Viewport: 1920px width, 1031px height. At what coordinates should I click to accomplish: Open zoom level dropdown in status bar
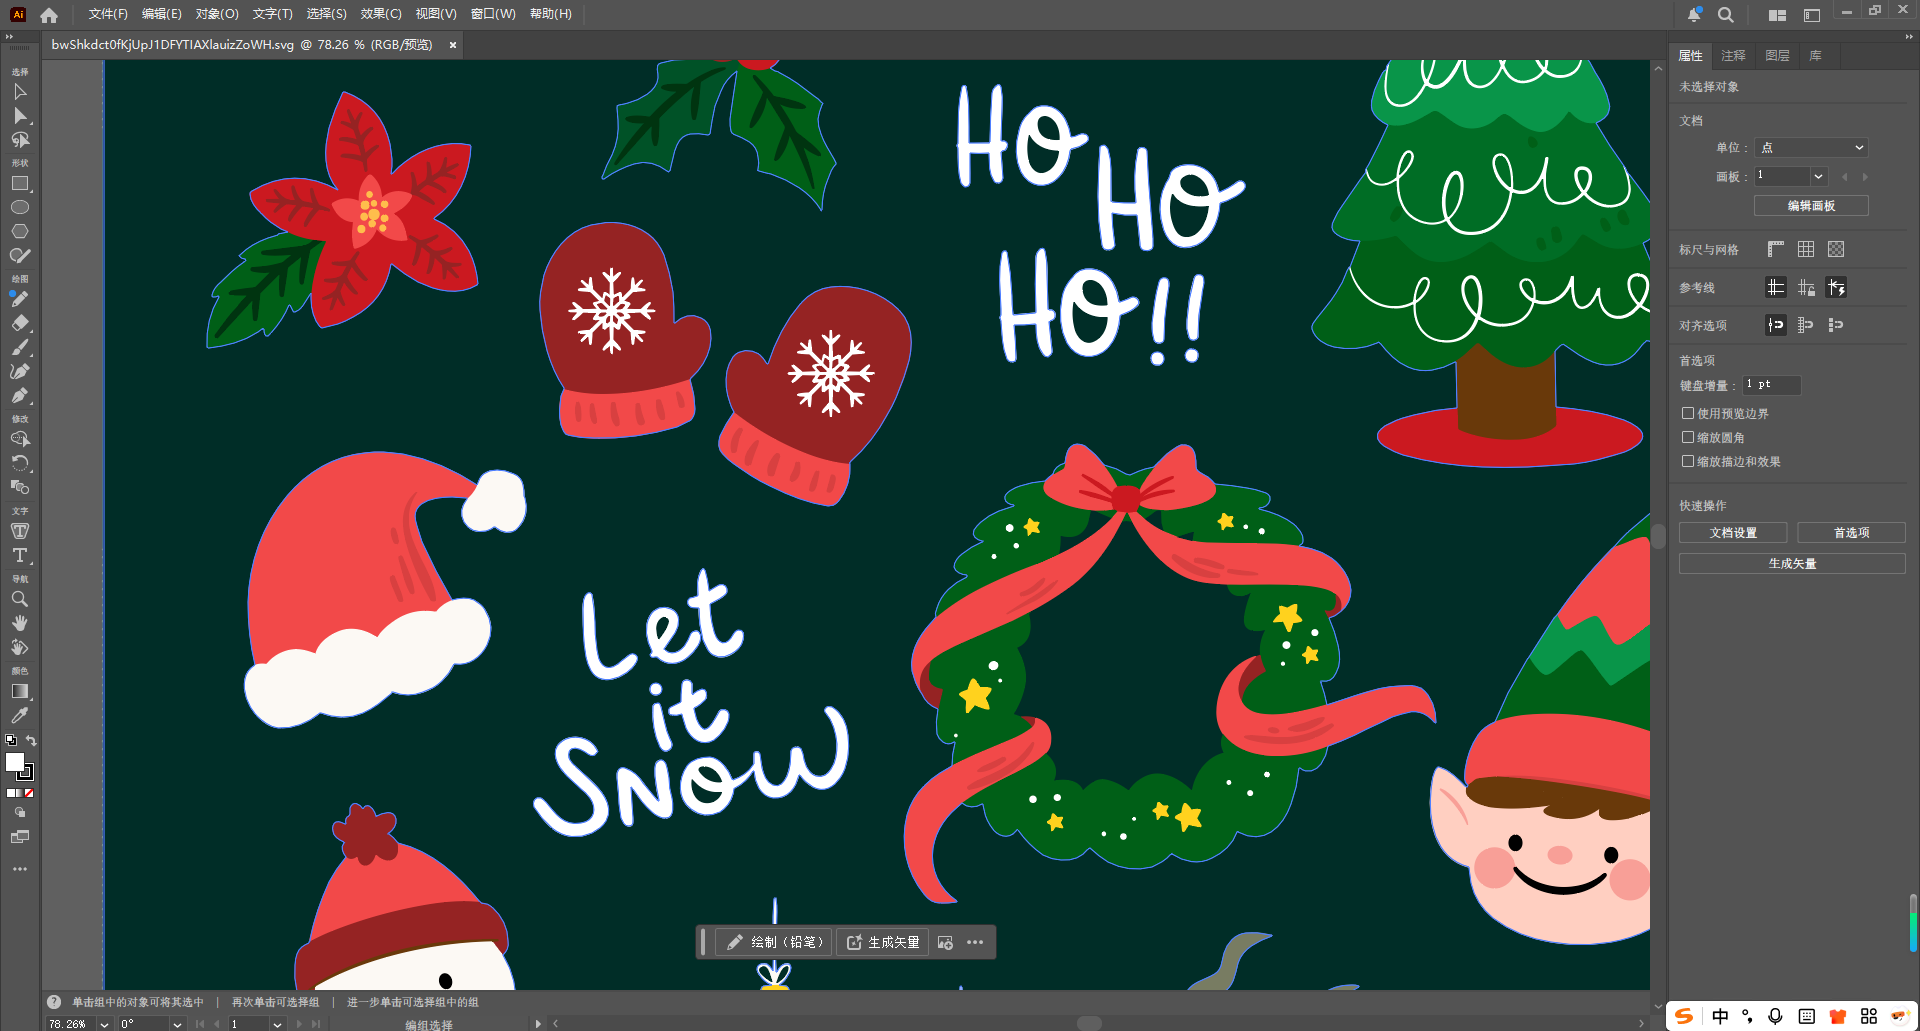104,1024
